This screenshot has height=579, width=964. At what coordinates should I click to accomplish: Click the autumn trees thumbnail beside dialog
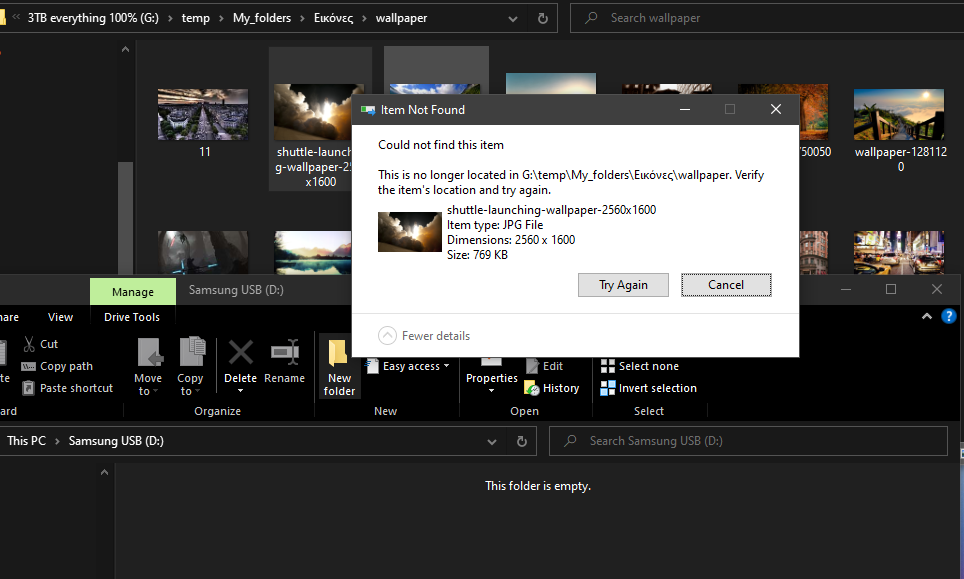click(x=813, y=114)
